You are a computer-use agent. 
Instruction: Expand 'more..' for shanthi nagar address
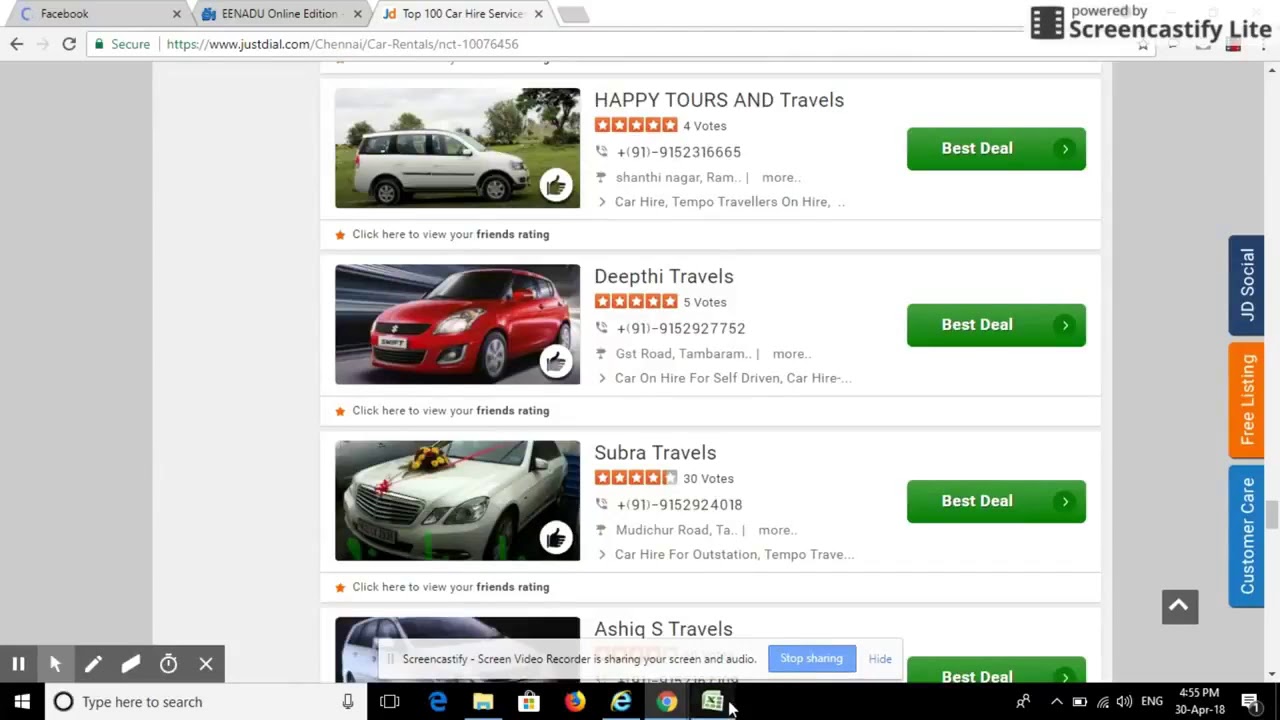click(x=781, y=177)
